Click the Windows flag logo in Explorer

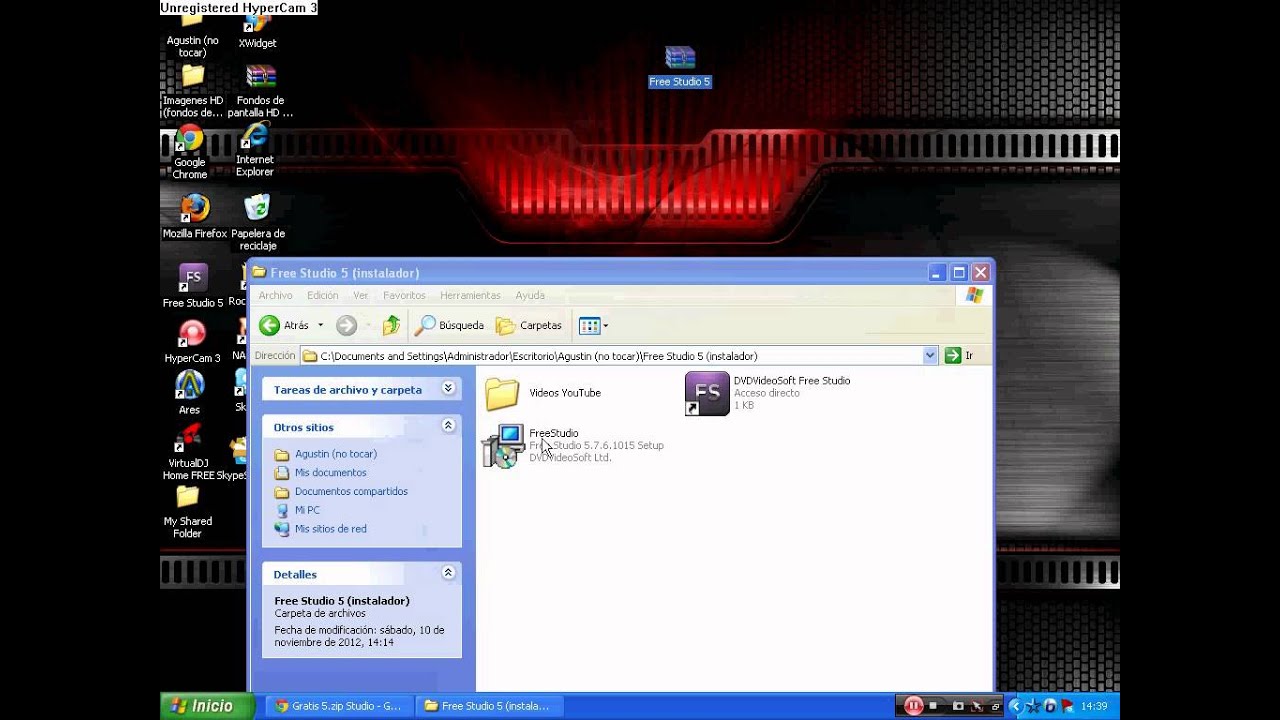tap(974, 295)
